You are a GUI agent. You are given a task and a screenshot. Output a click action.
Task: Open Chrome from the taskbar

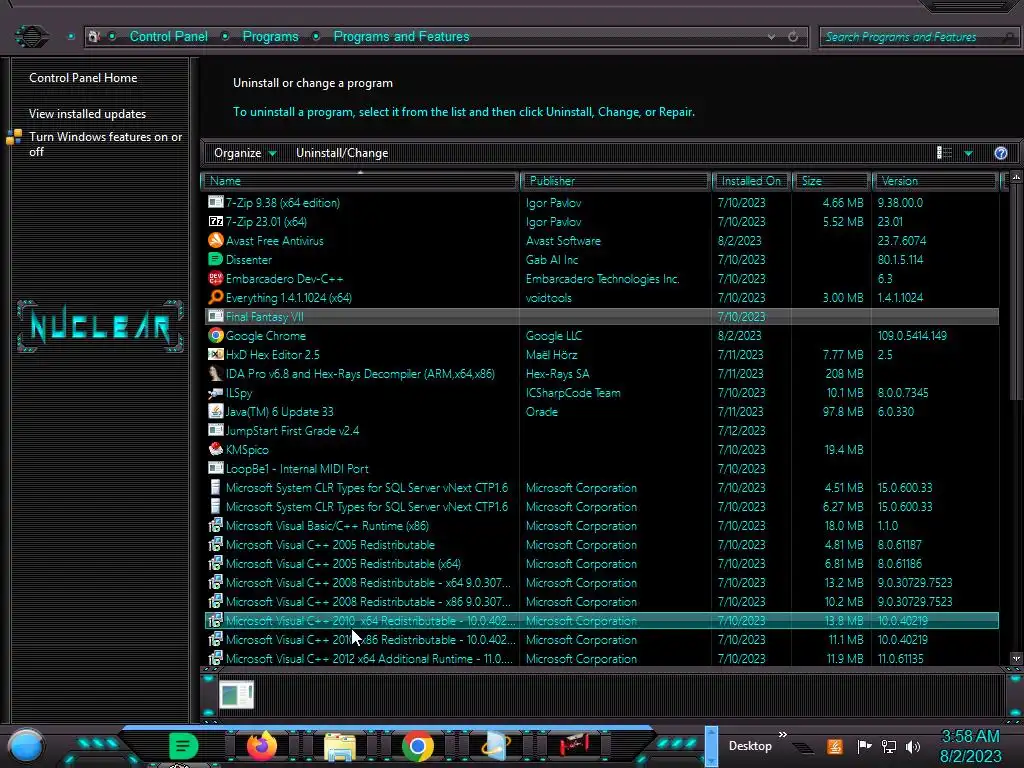[x=418, y=746]
